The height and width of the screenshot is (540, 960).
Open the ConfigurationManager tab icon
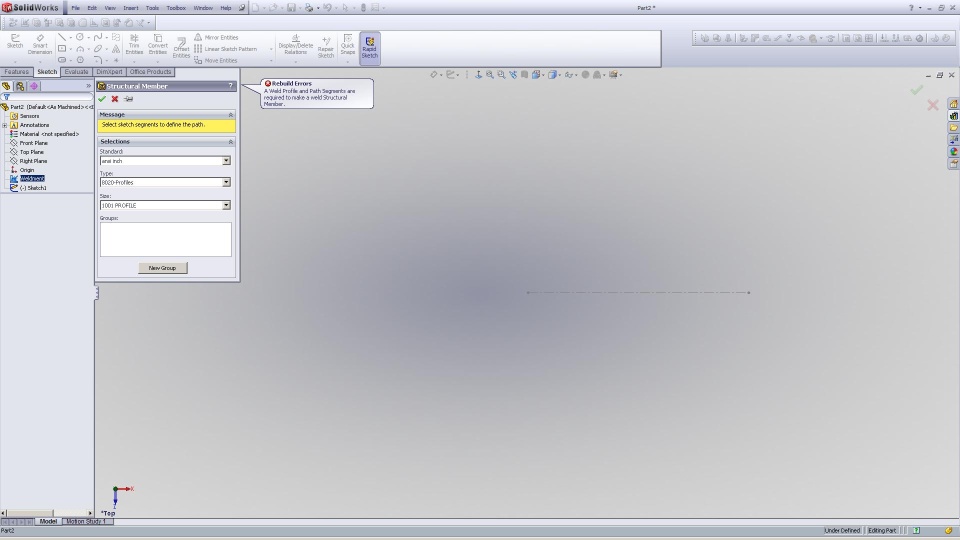click(x=34, y=86)
